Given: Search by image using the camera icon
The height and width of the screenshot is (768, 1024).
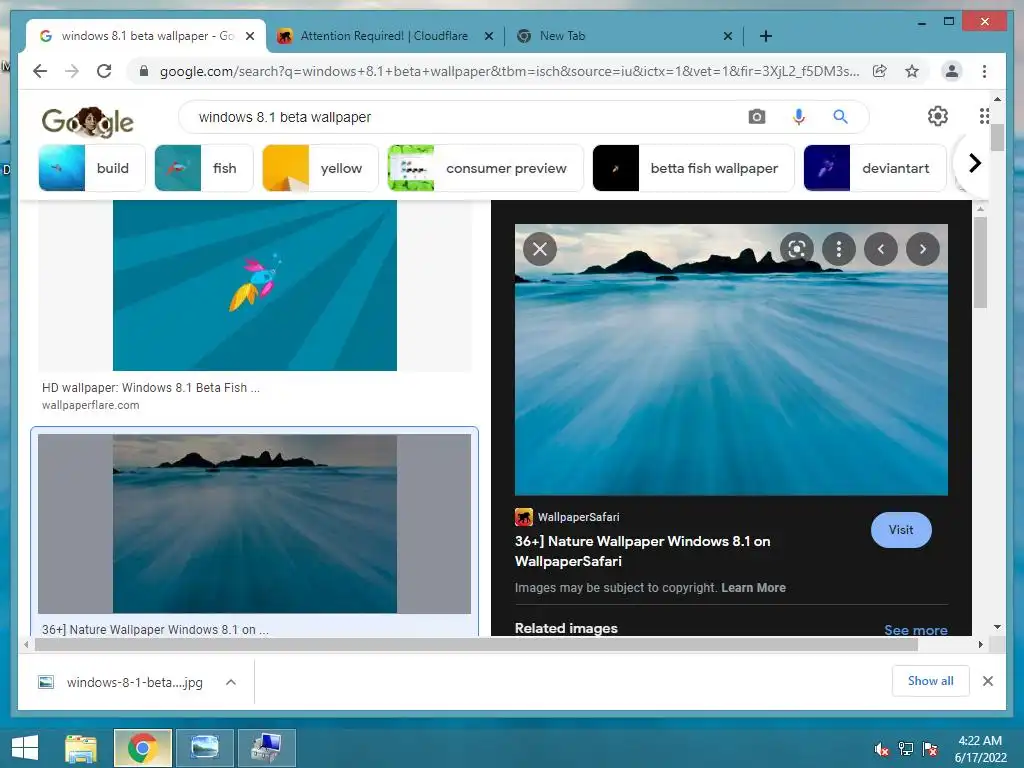Looking at the screenshot, I should click(757, 117).
